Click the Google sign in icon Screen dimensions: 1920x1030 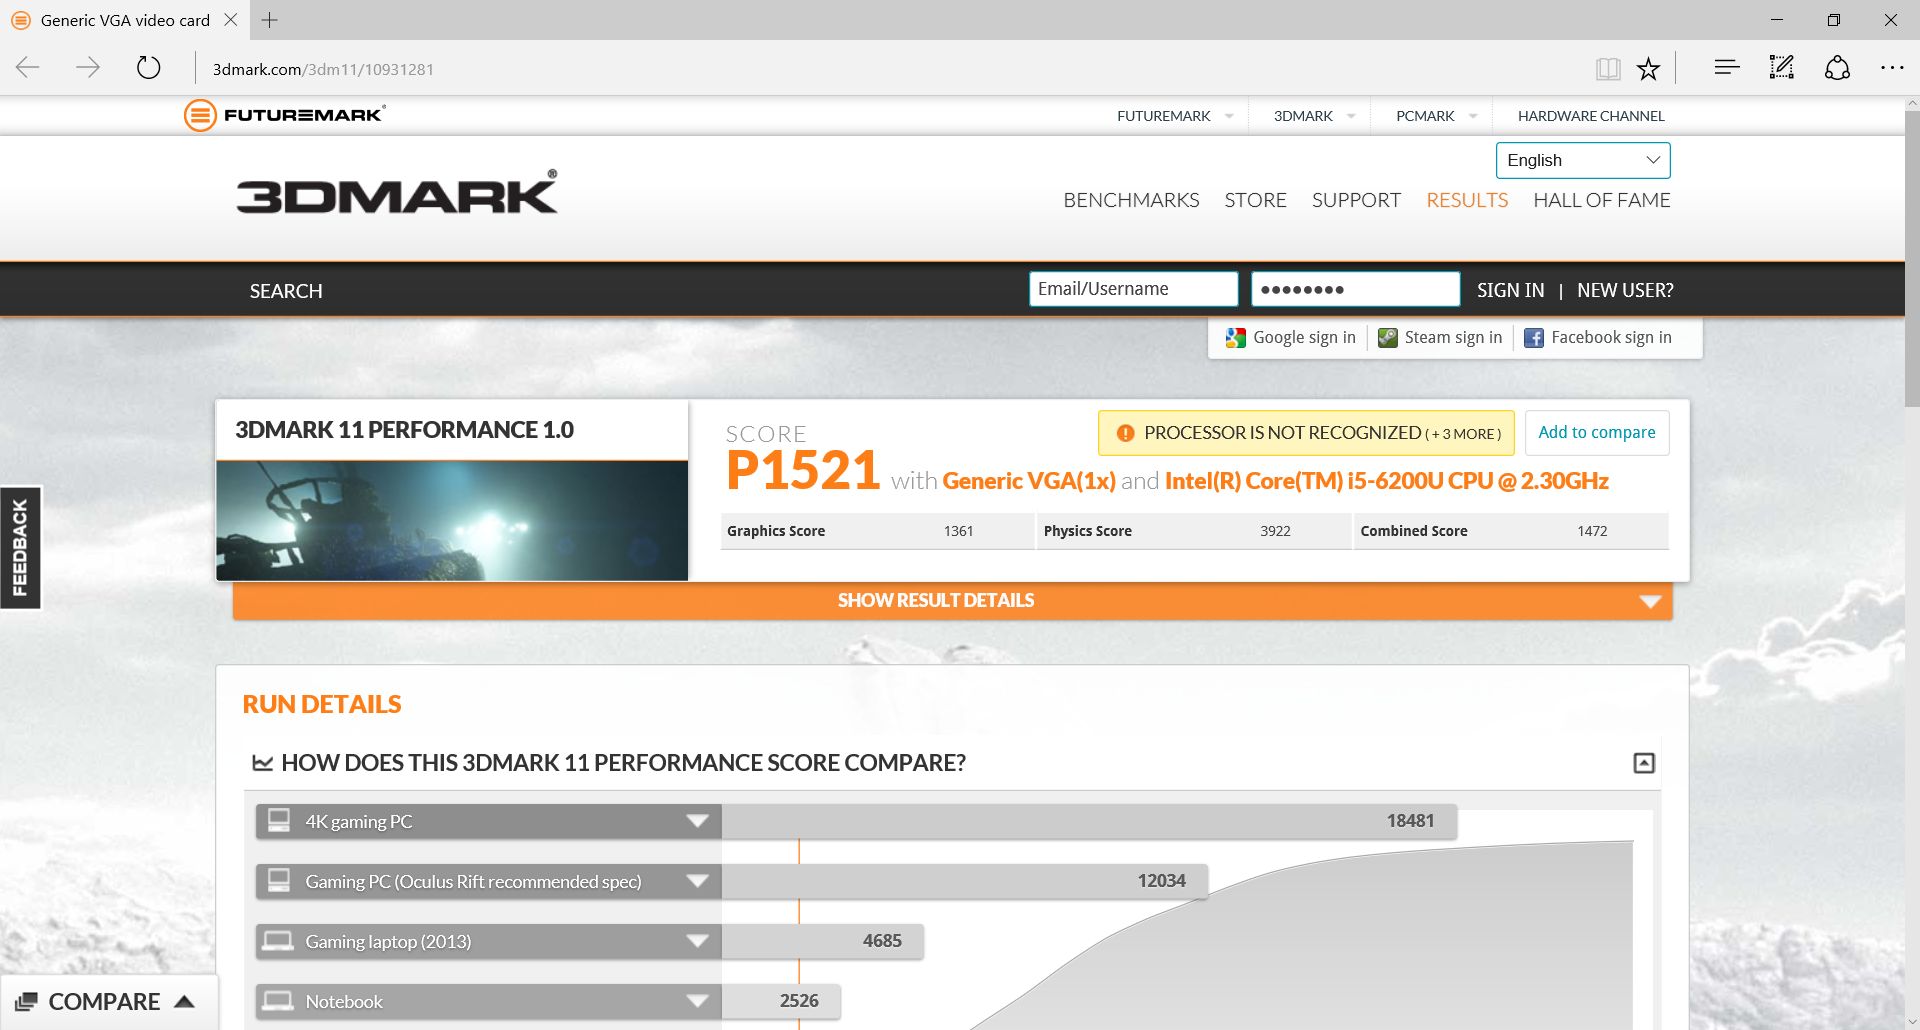(1236, 338)
